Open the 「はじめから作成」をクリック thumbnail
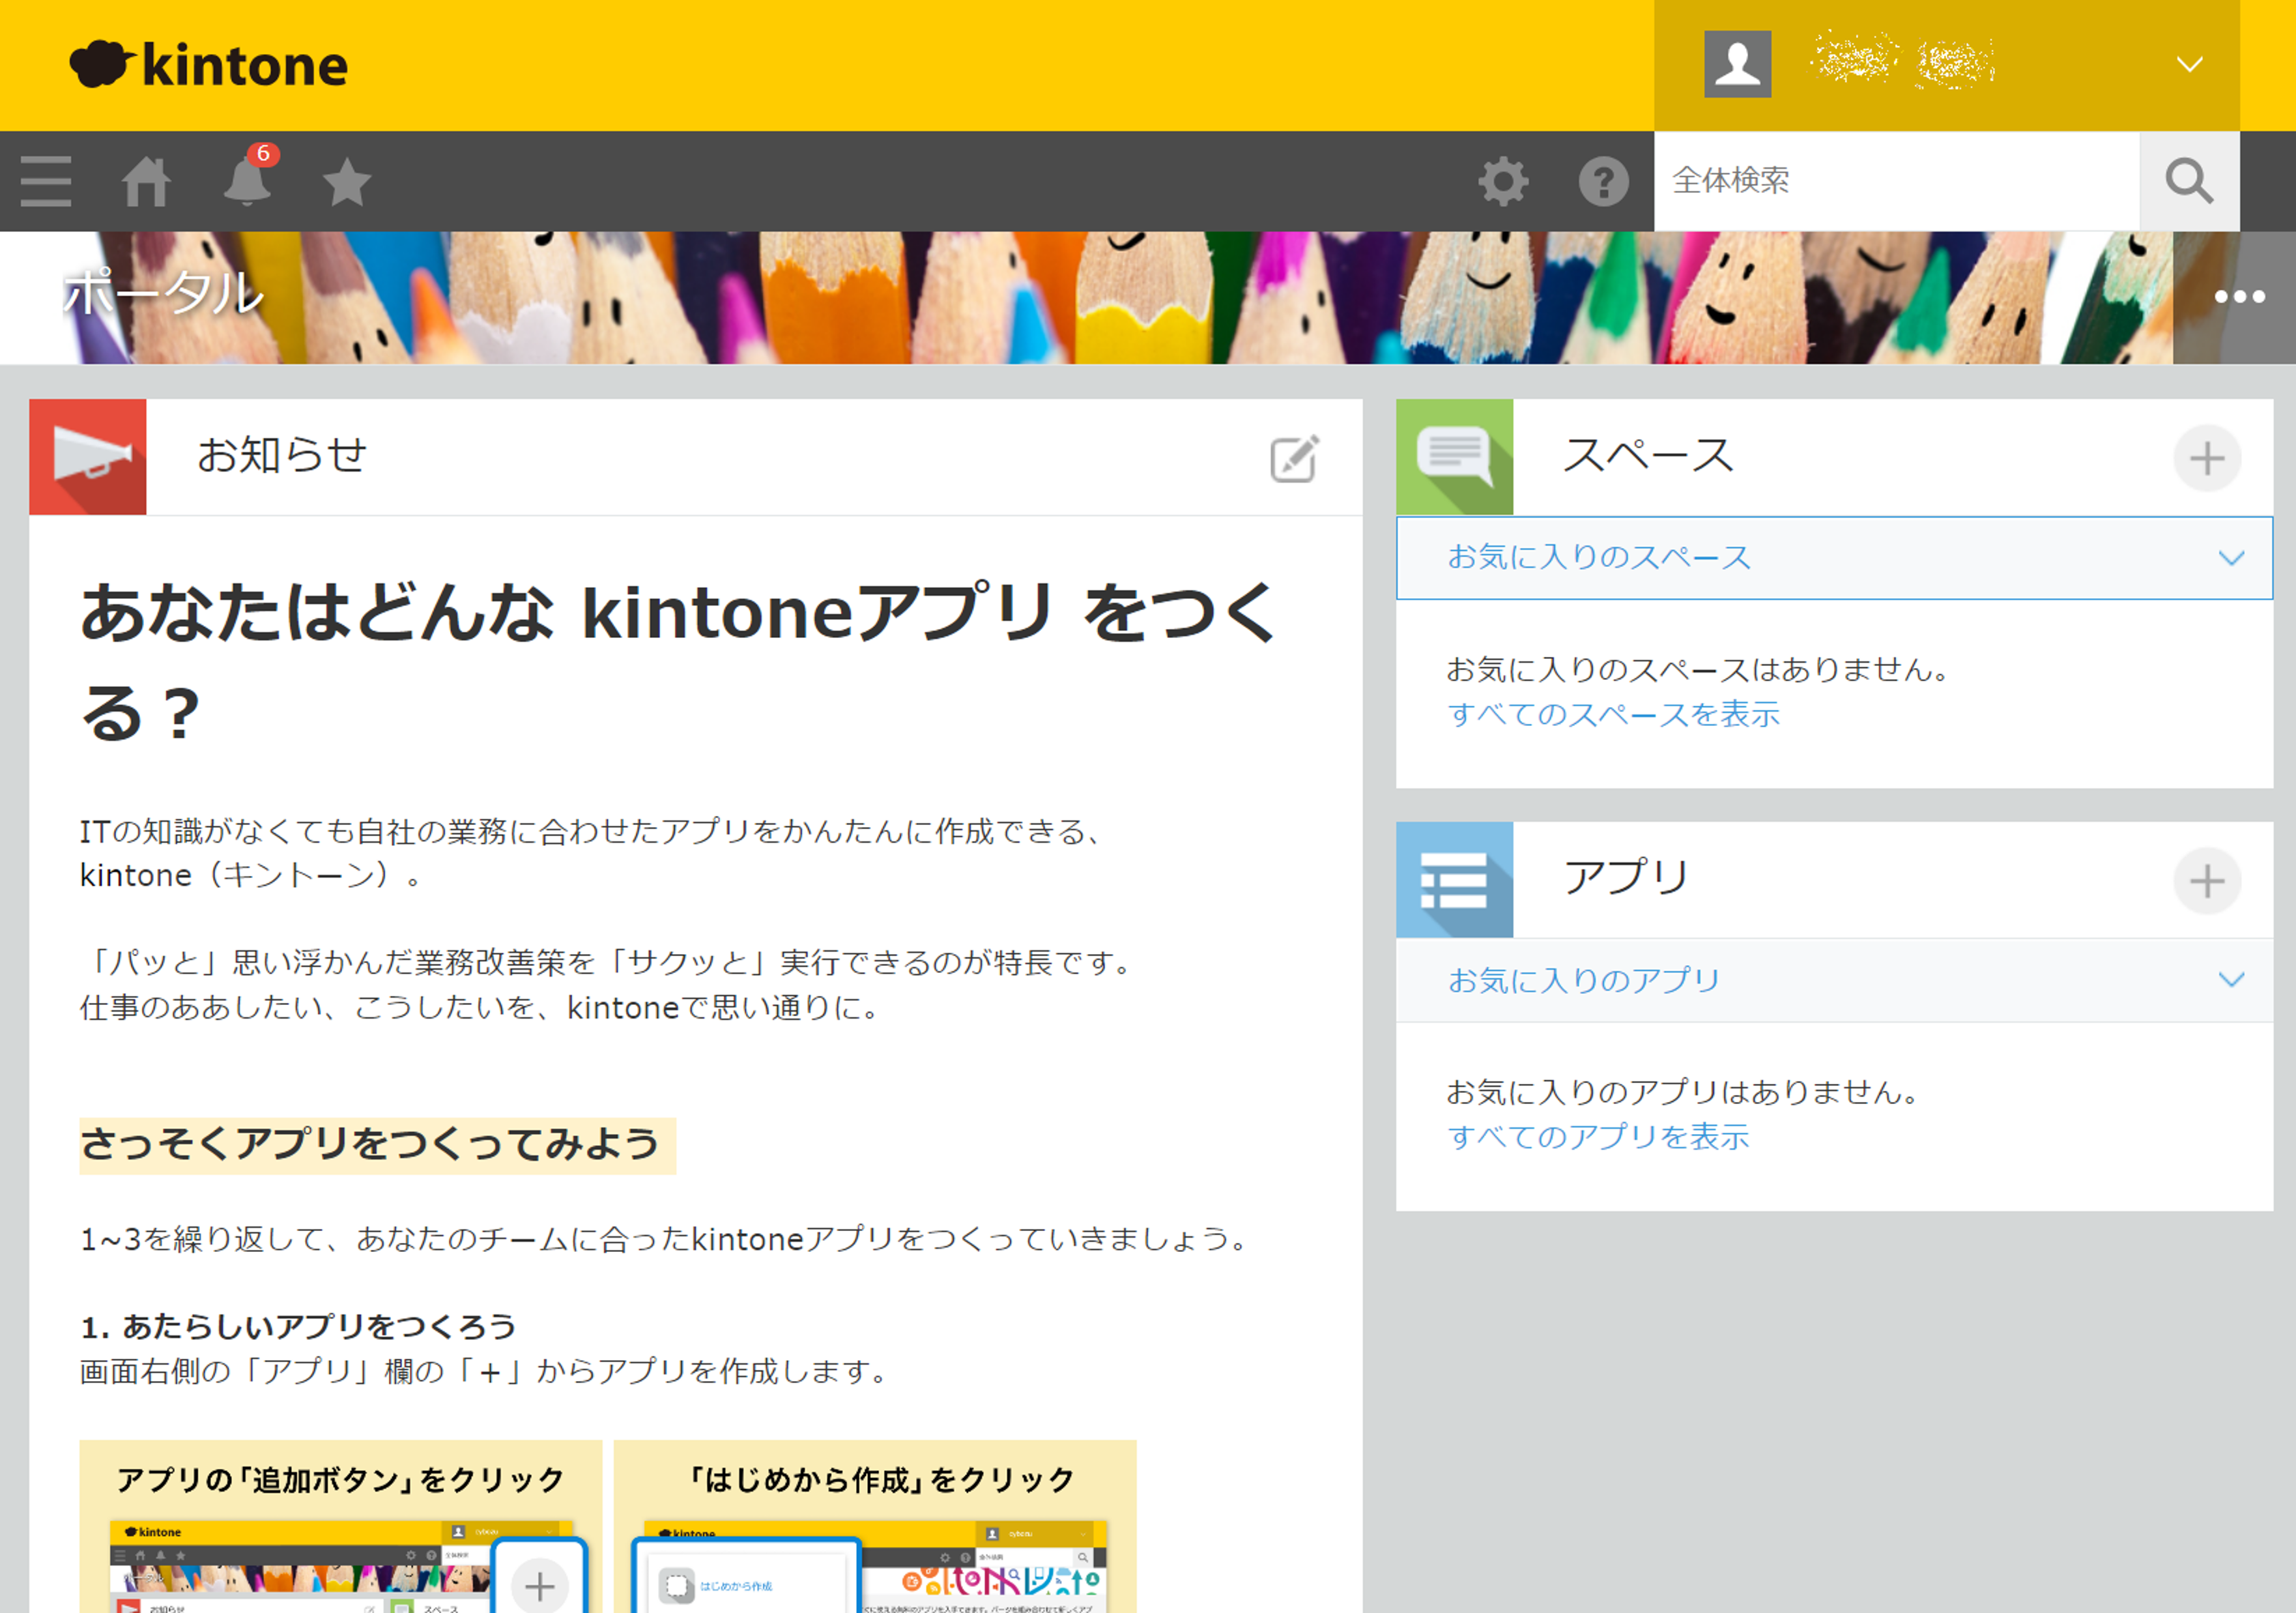 tap(875, 1526)
